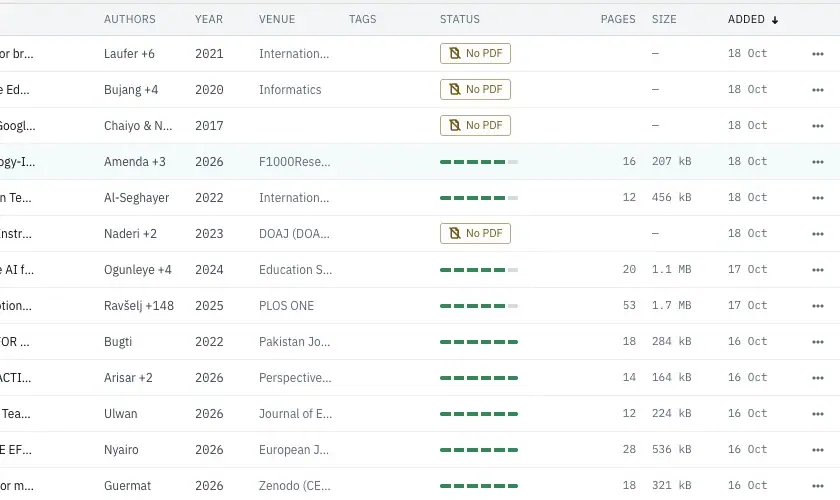The width and height of the screenshot is (840, 500).
Task: Click the status progress bar for Amenda +3
Action: pyautogui.click(x=479, y=162)
